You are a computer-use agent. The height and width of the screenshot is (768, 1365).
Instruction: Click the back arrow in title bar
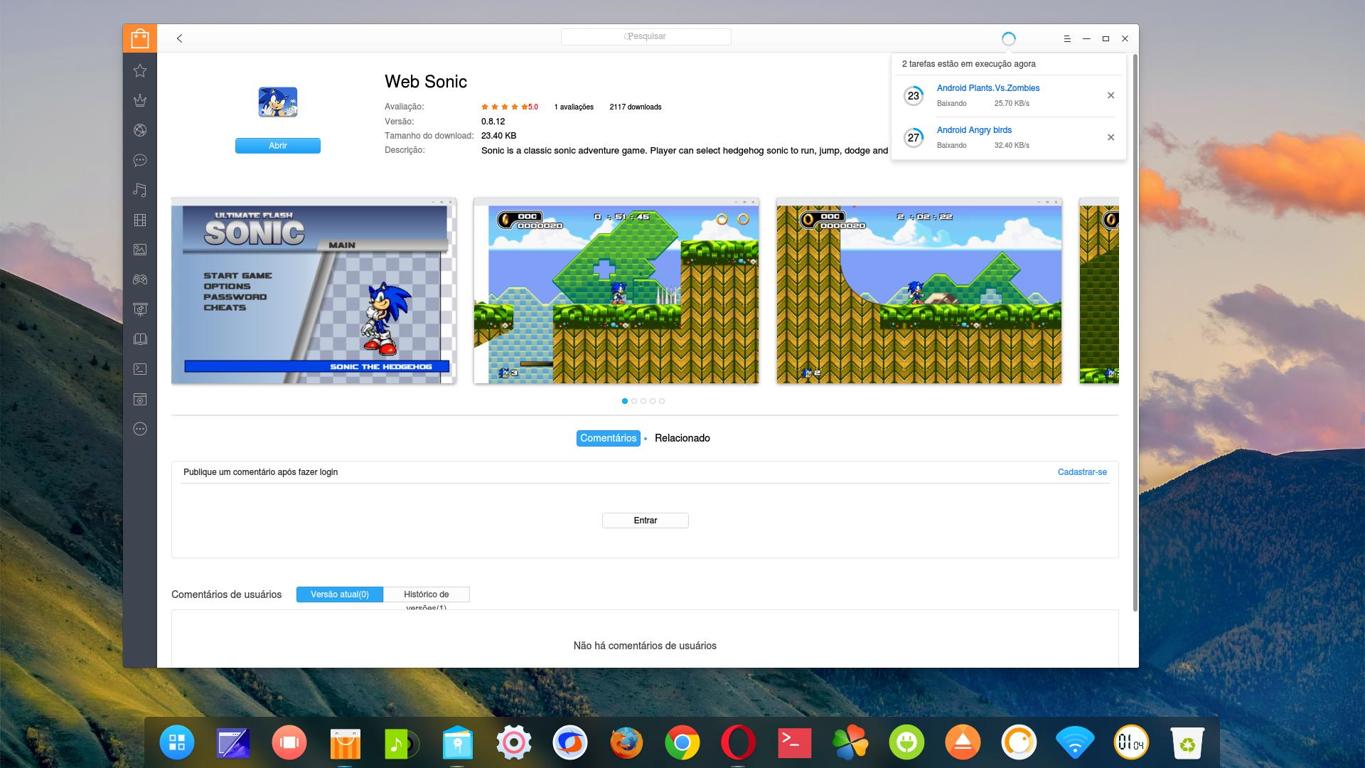[179, 38]
